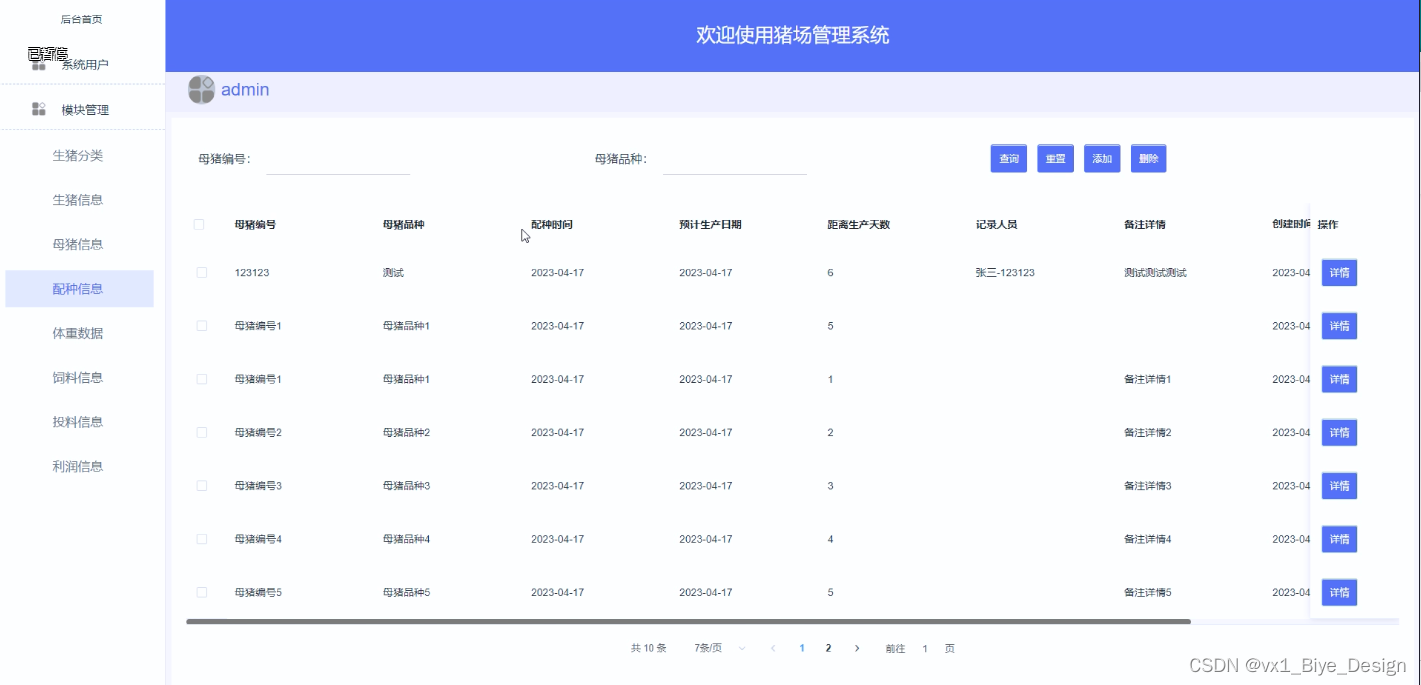This screenshot has height=685, width=1421.
Task: Open 母猪信息 menu item
Action: [x=78, y=244]
